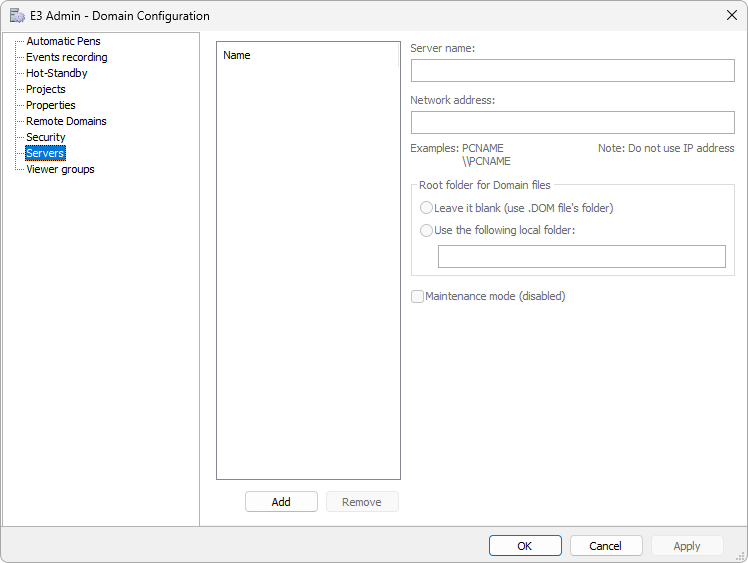
Task: Select the Servers tree item
Action: (x=45, y=153)
